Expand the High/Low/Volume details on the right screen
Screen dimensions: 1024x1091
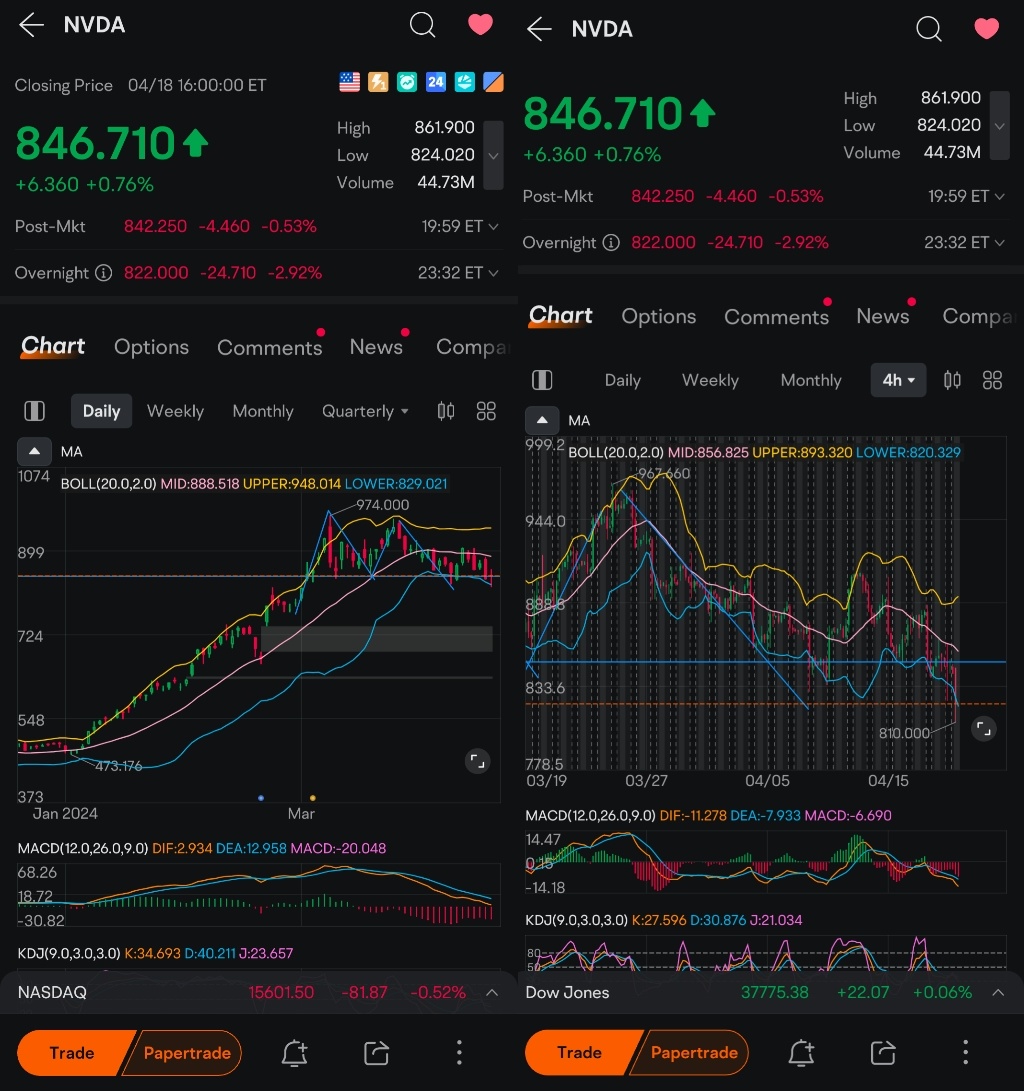click(1000, 125)
